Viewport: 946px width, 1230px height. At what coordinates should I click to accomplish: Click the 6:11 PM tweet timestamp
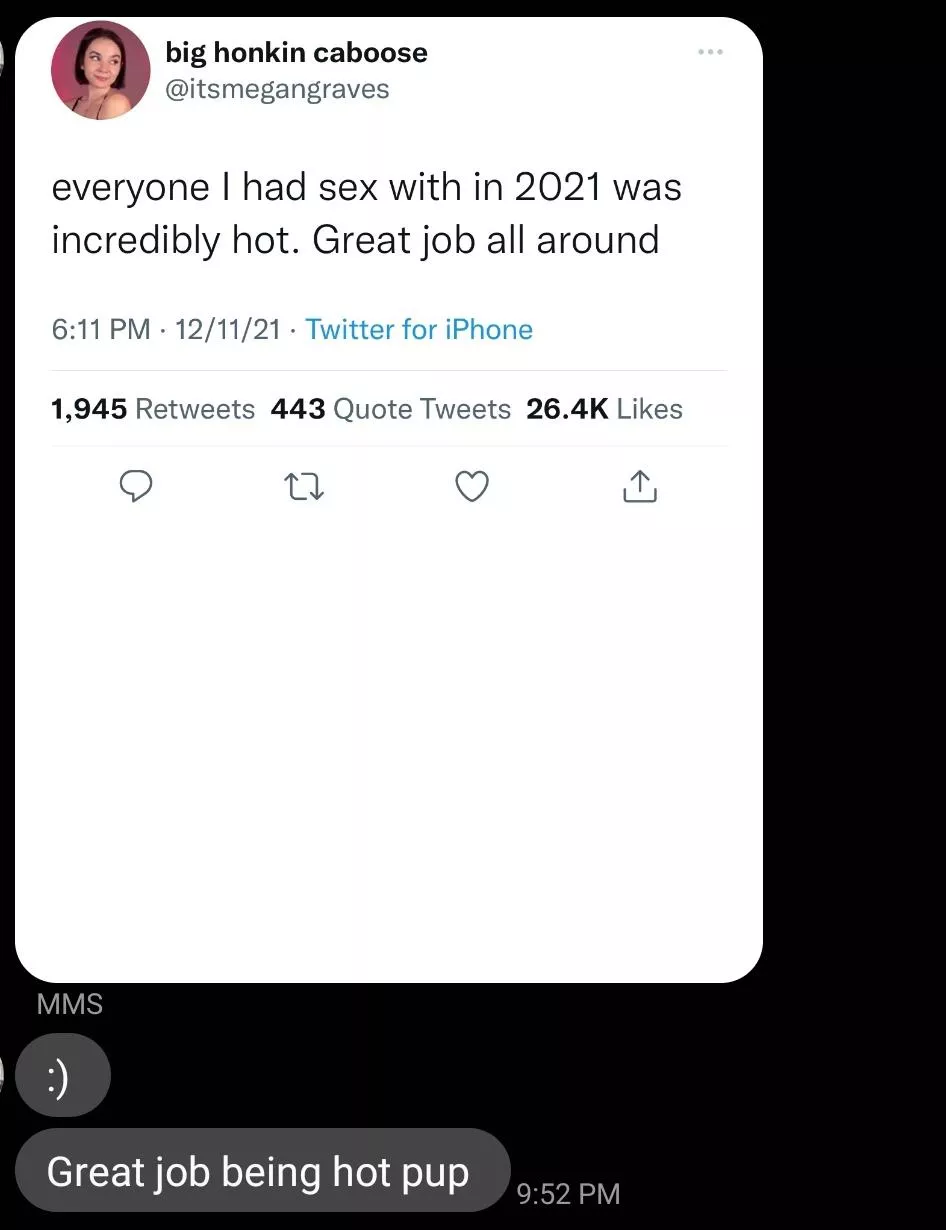(x=100, y=329)
